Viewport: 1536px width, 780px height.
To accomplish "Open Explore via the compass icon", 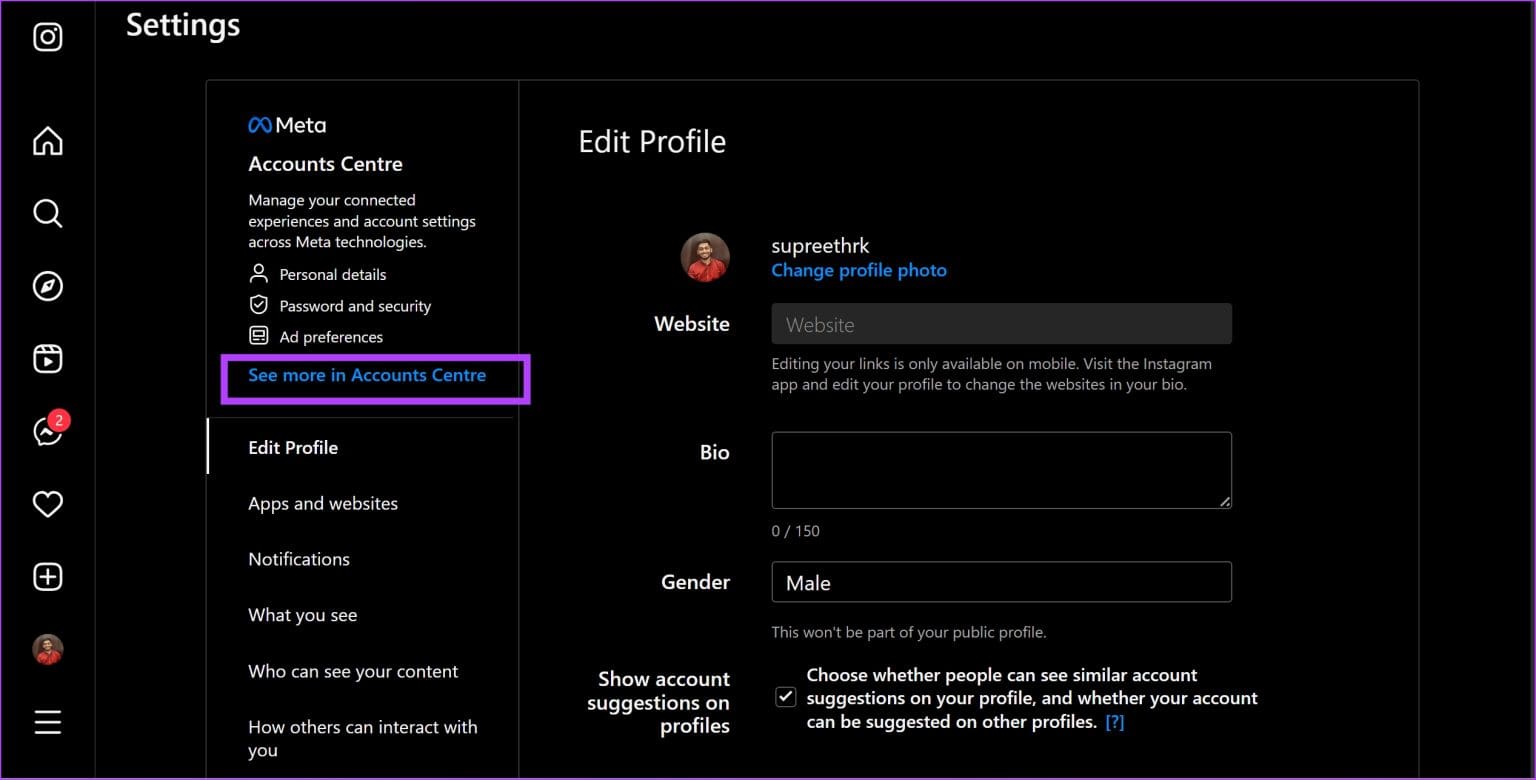I will [x=47, y=285].
